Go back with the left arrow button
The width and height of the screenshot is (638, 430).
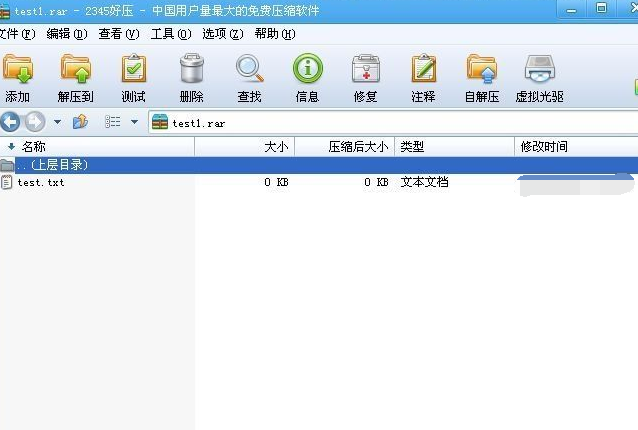tap(10, 122)
